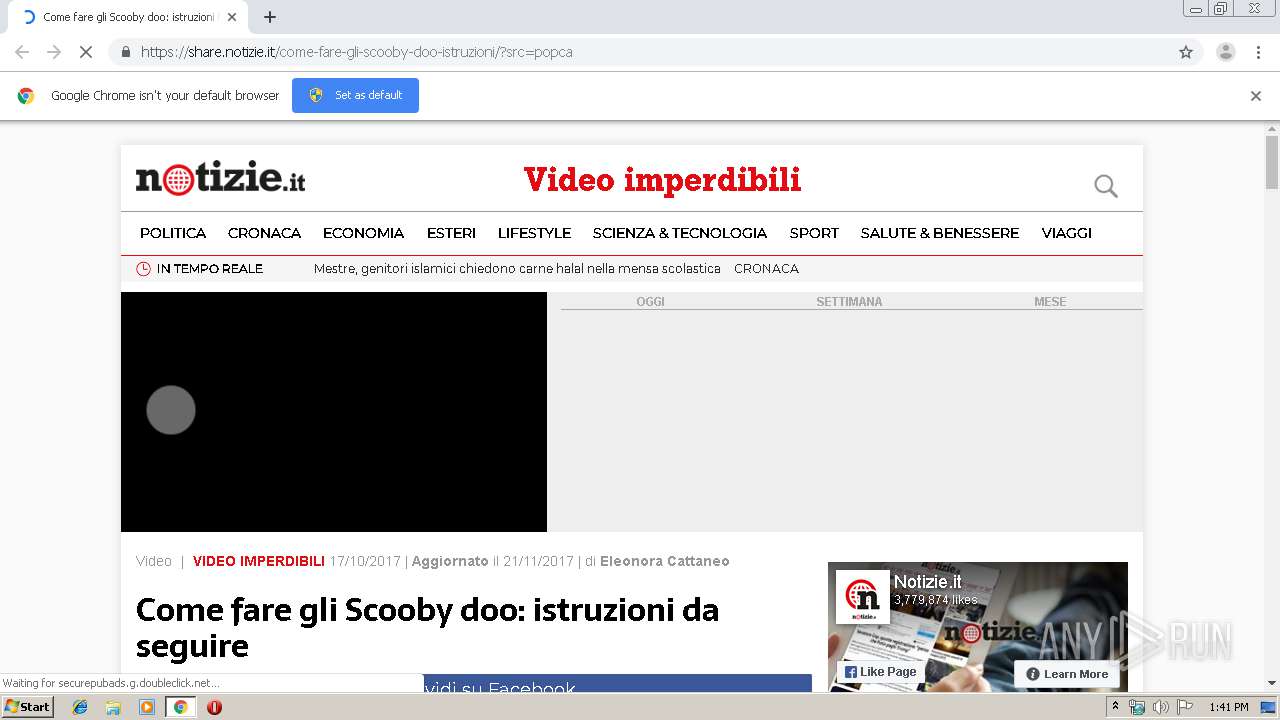This screenshot has height=720, width=1280.
Task: Open the Start menu
Action: pos(27,707)
